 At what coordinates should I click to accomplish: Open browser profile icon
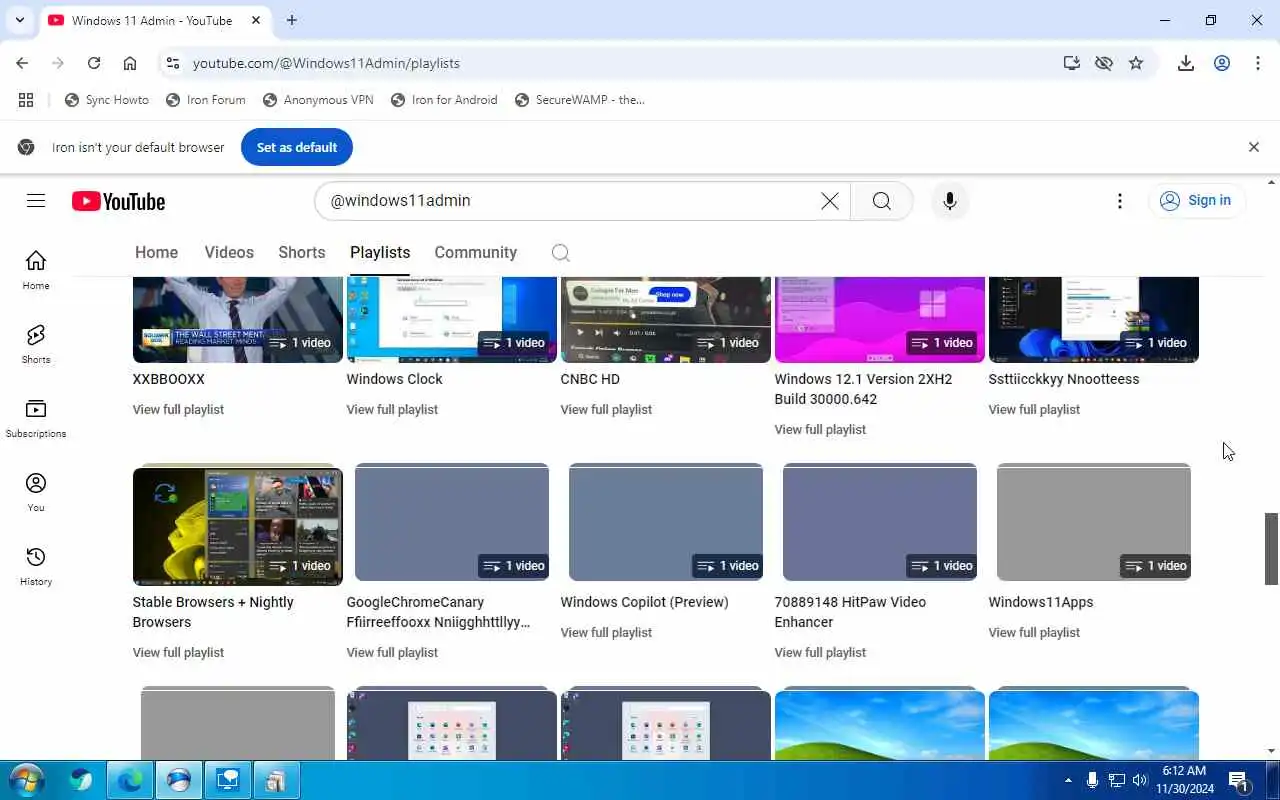pyautogui.click(x=1222, y=63)
